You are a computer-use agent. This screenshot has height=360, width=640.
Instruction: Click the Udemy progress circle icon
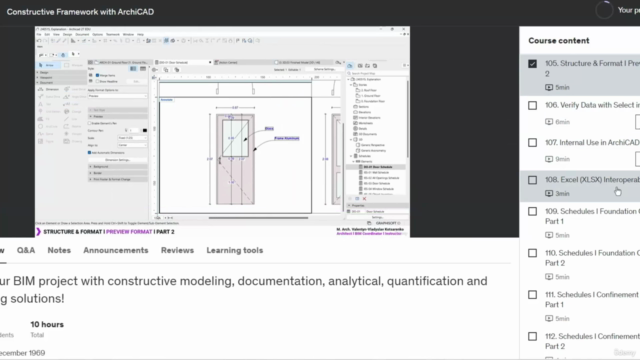pos(604,10)
